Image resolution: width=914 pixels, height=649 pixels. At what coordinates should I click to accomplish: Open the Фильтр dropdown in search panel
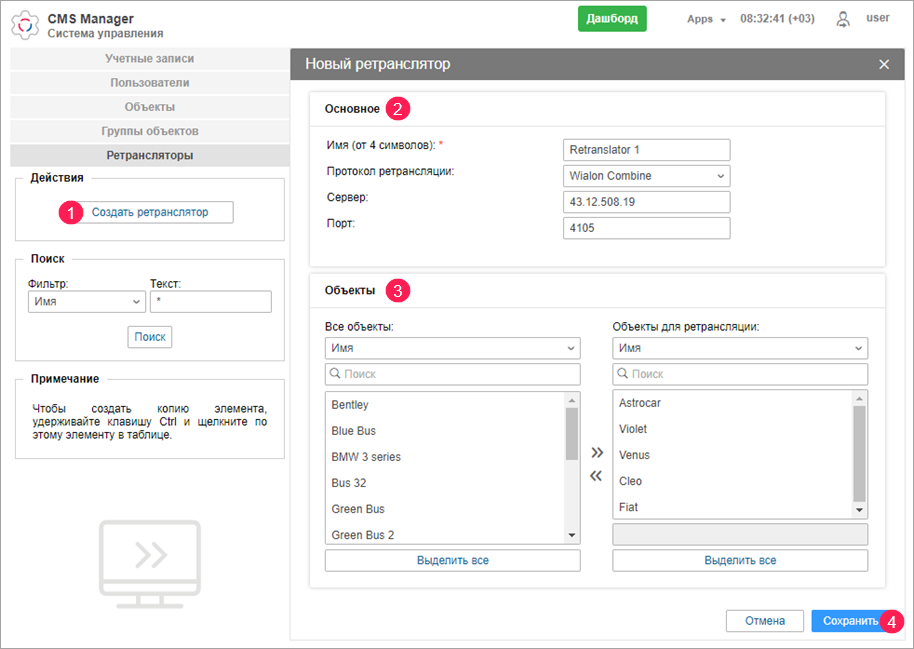tap(87, 301)
